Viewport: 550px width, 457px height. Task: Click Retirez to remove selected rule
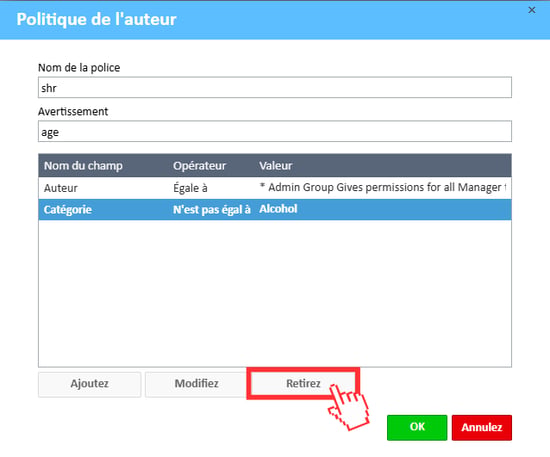[303, 383]
